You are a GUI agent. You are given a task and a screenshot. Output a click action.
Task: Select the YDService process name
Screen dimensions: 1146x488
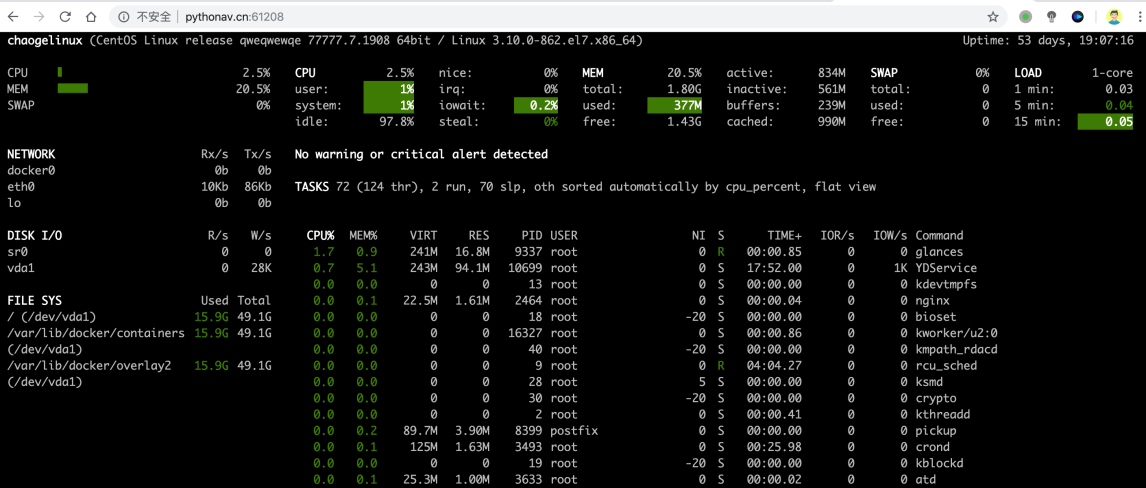pos(946,268)
